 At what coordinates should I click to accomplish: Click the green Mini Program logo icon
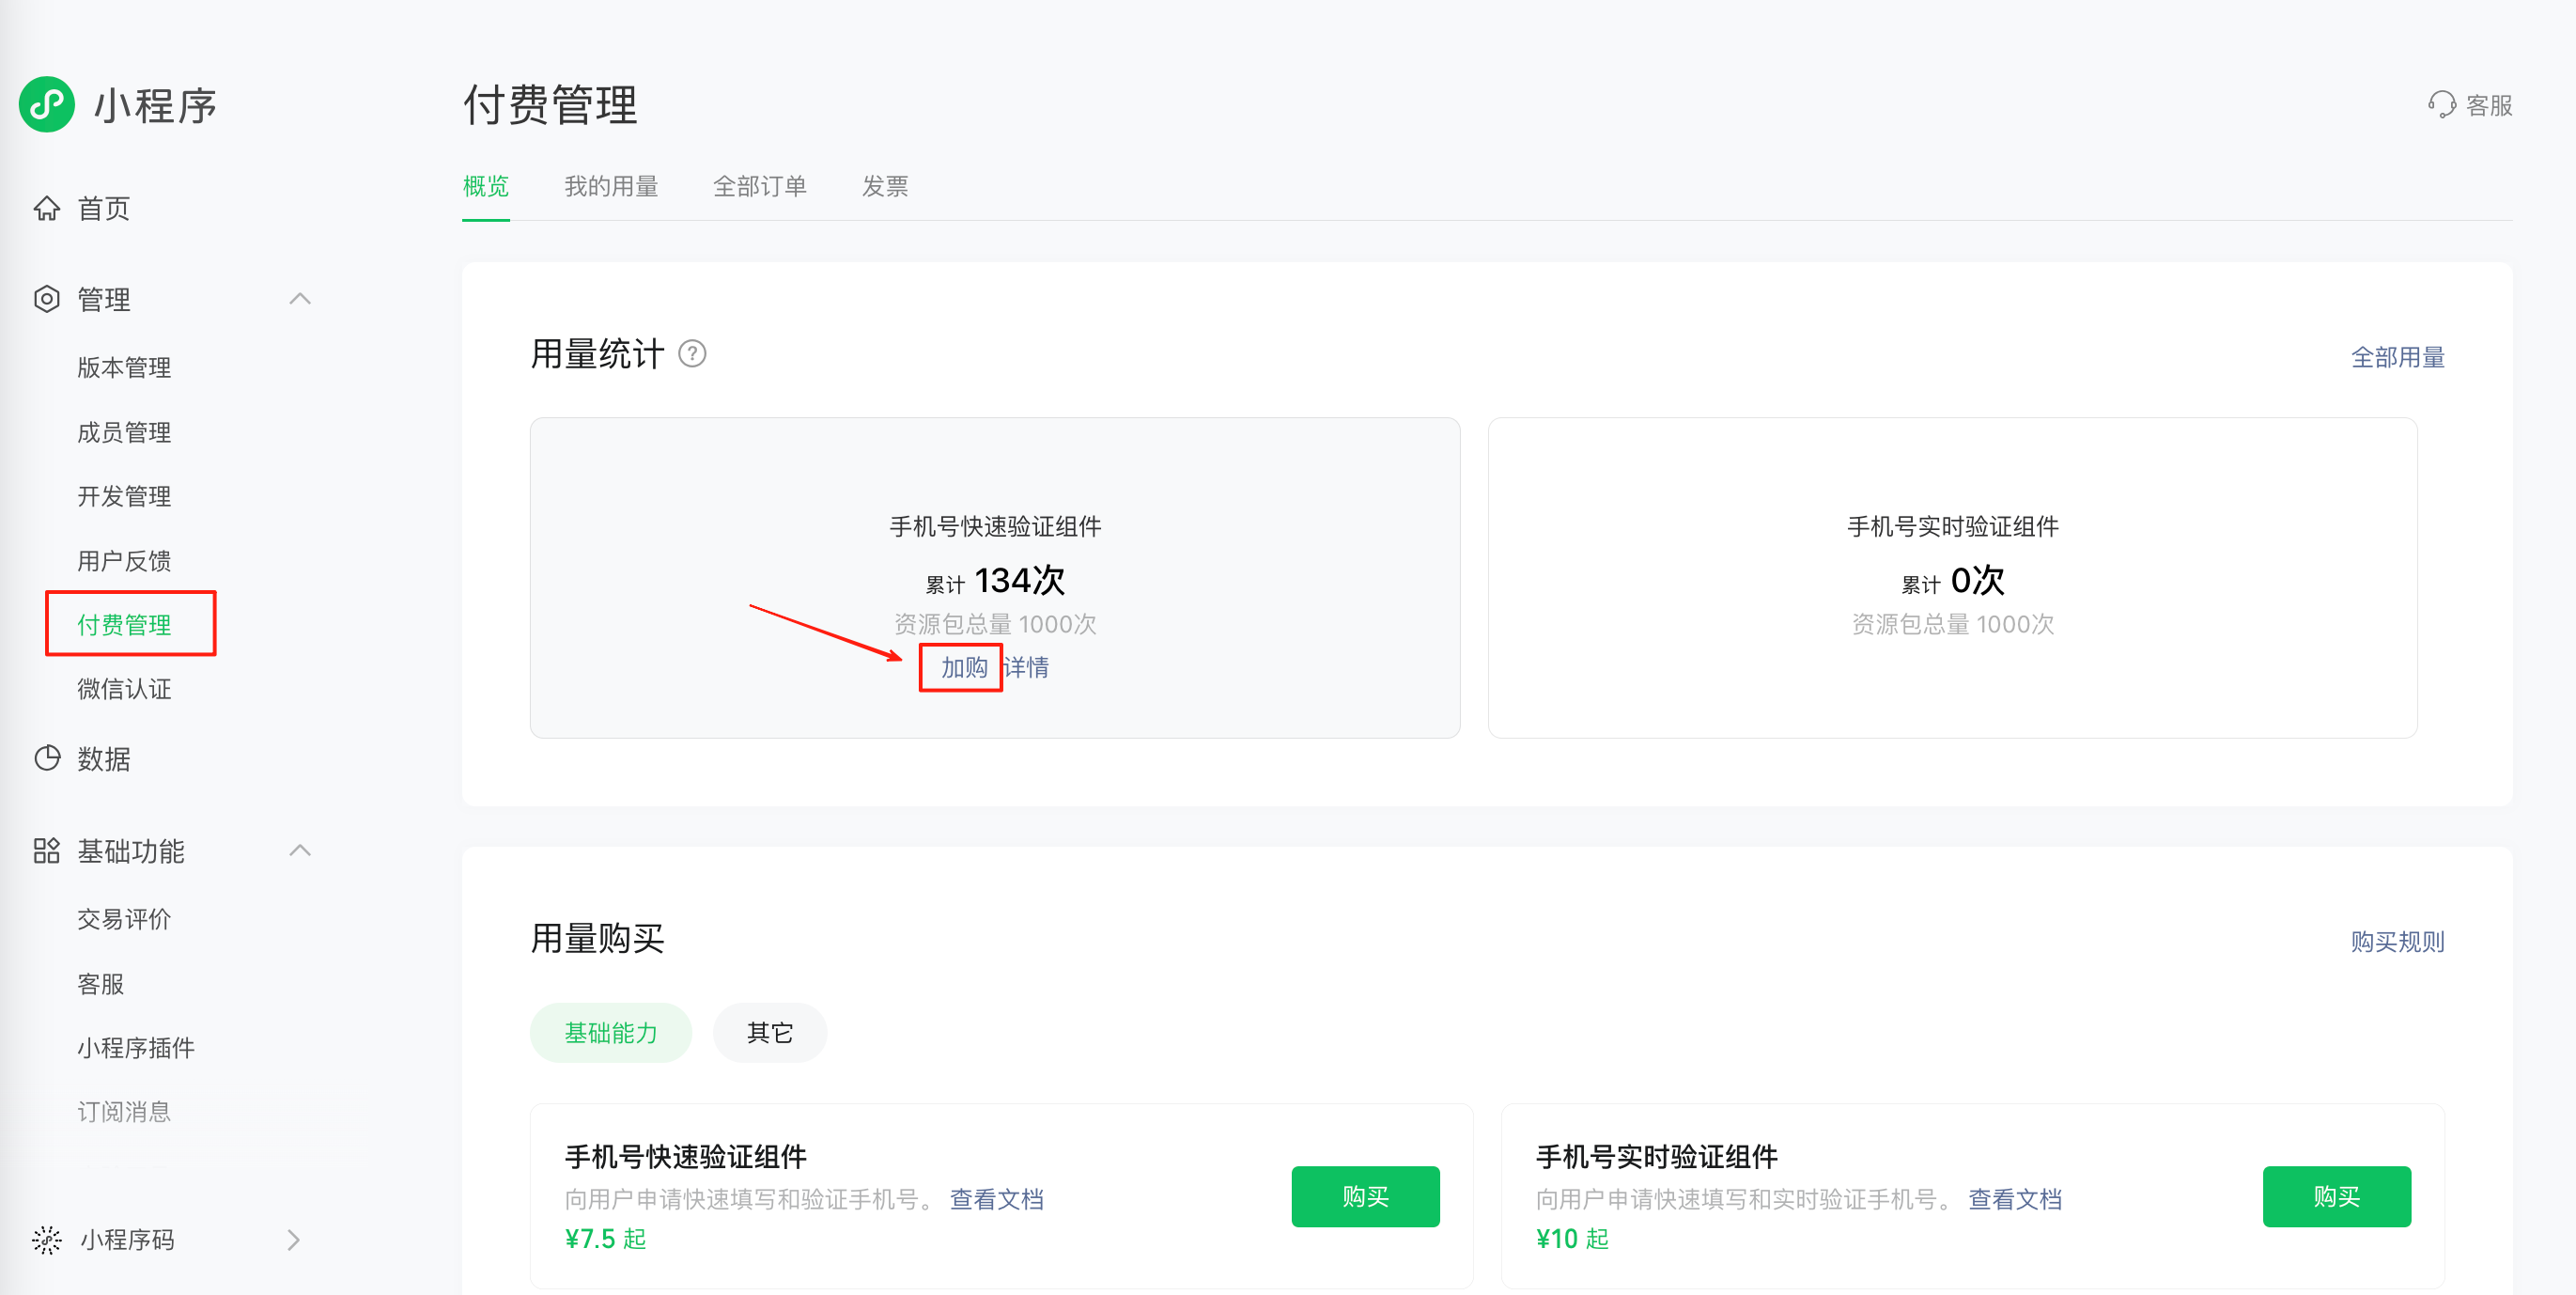(x=47, y=104)
